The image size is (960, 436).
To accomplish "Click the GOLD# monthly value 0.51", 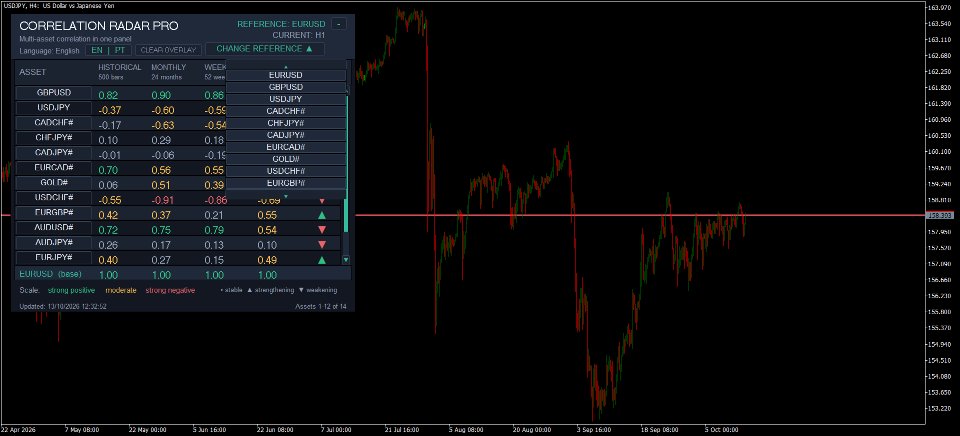I will click(162, 185).
